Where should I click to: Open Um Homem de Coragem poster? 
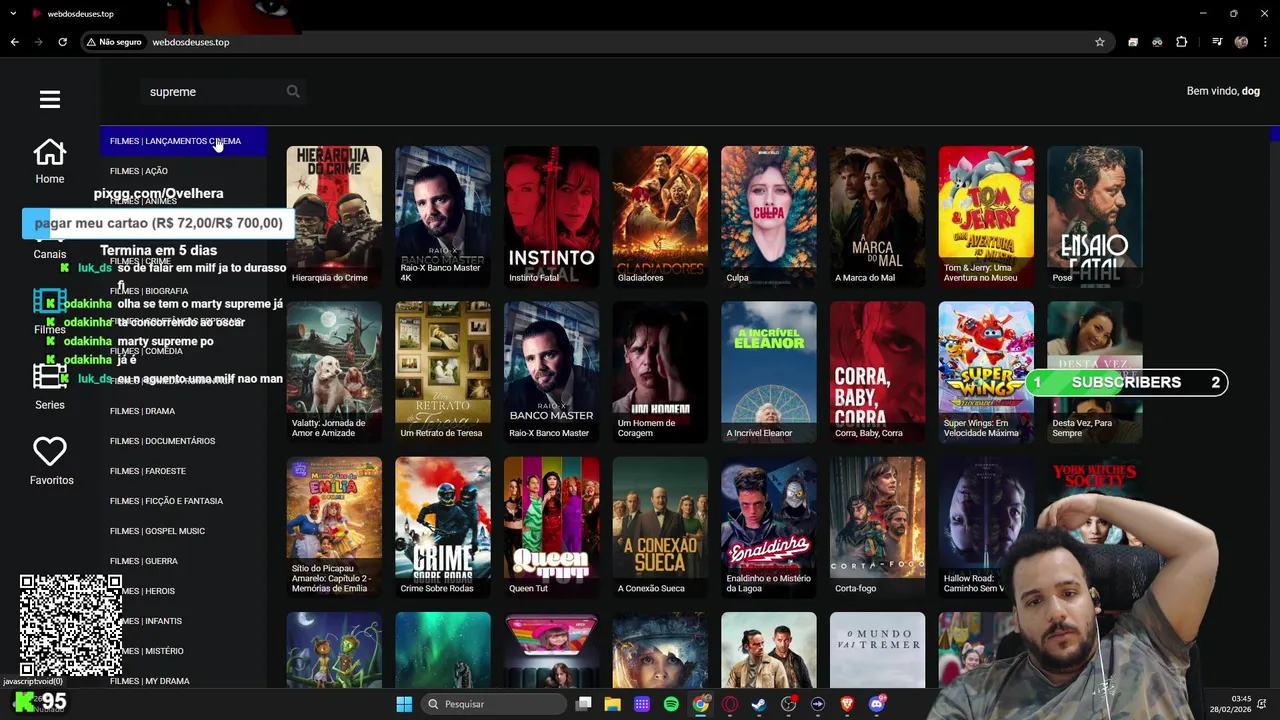click(660, 371)
